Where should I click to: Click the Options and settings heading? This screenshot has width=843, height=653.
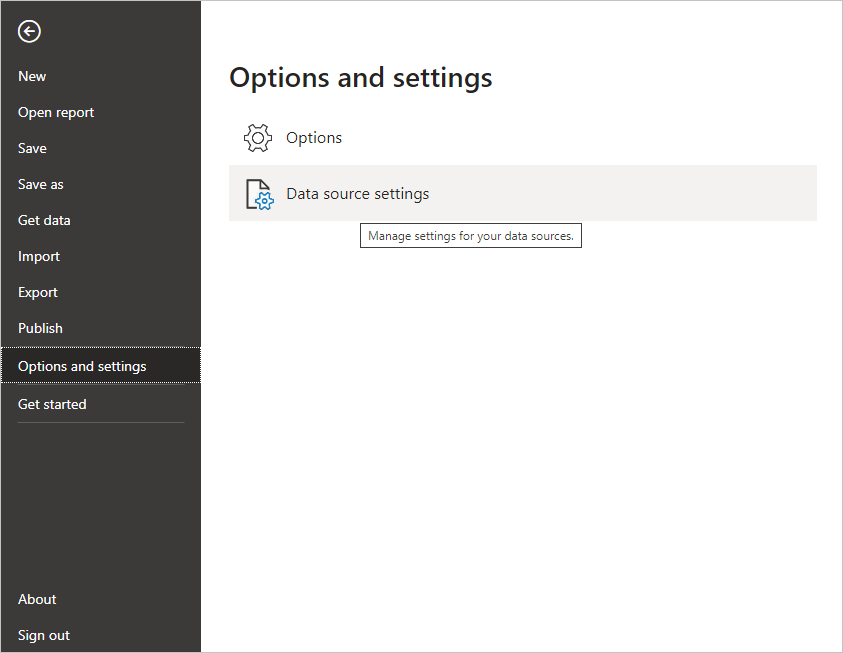(x=360, y=77)
